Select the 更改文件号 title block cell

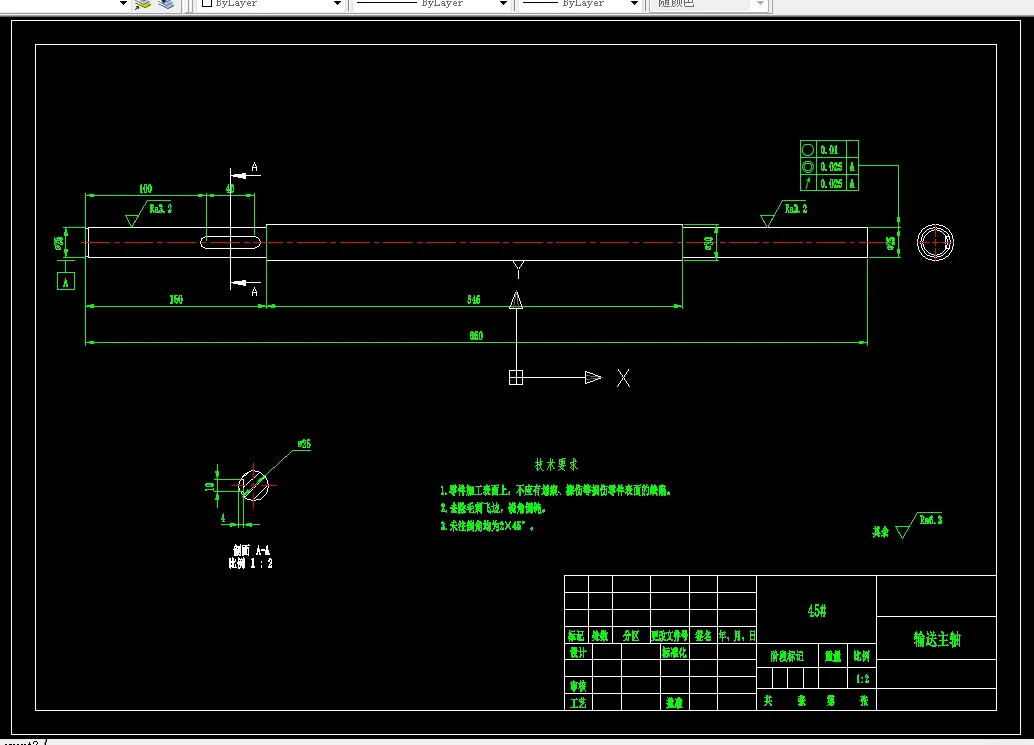coord(670,636)
